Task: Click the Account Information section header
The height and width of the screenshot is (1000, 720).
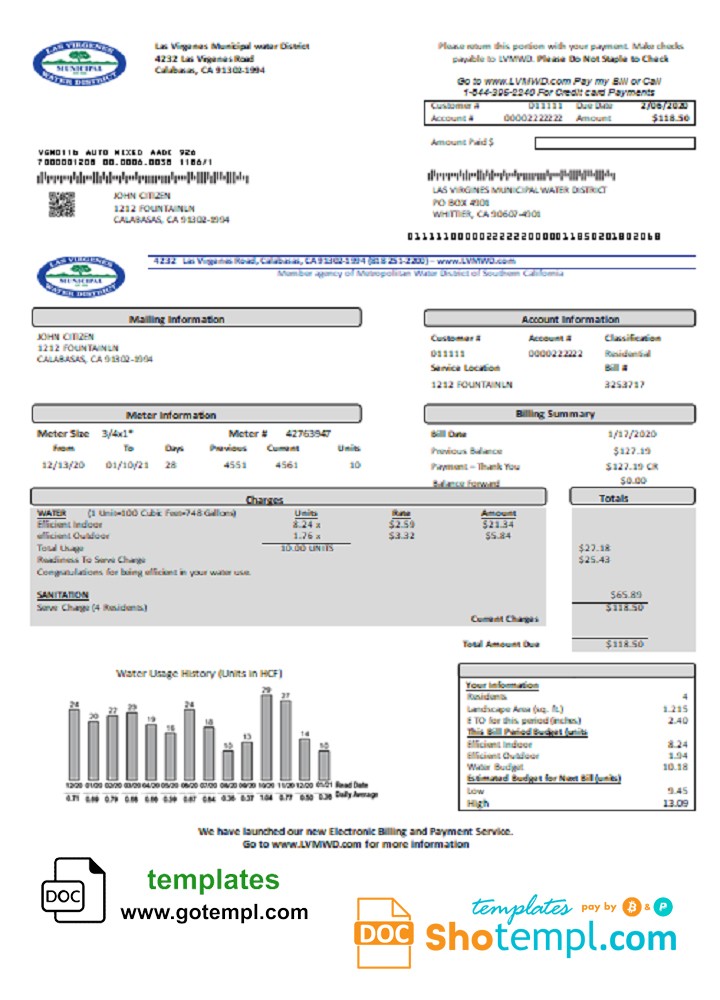Action: point(559,318)
